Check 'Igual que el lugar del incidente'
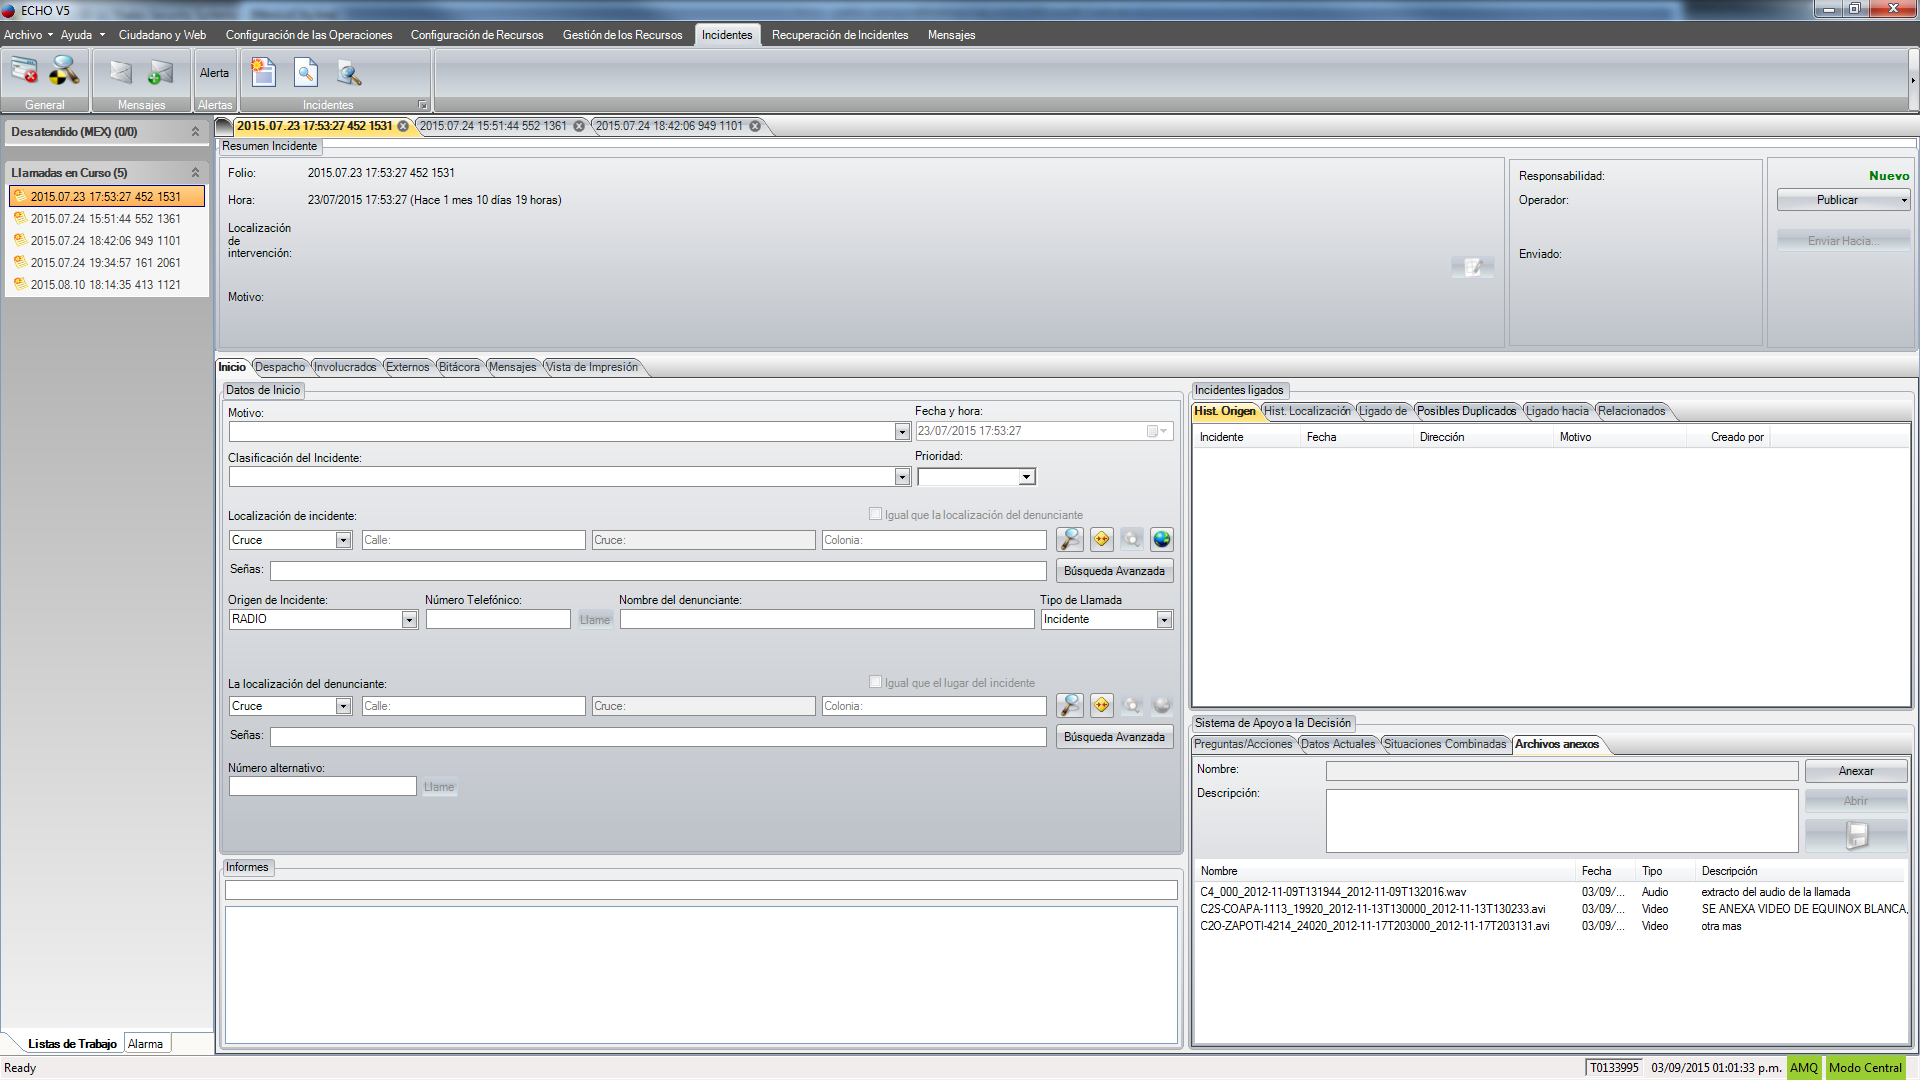The image size is (1920, 1080). pyautogui.click(x=876, y=682)
